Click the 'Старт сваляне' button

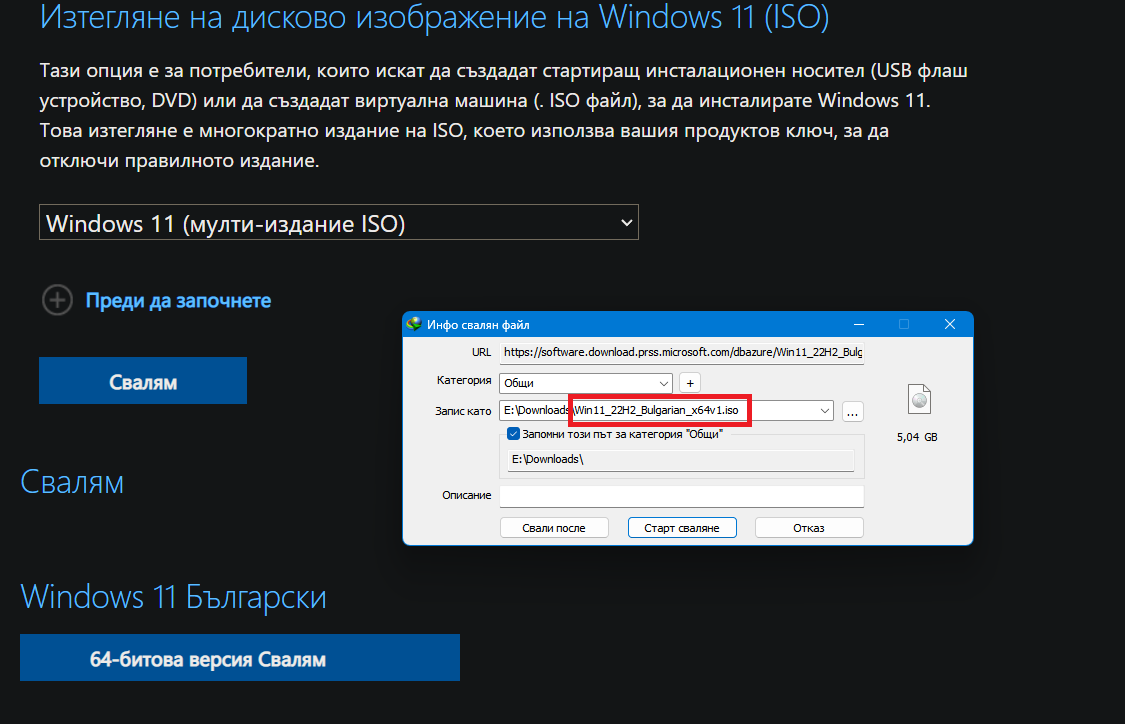[x=682, y=528]
